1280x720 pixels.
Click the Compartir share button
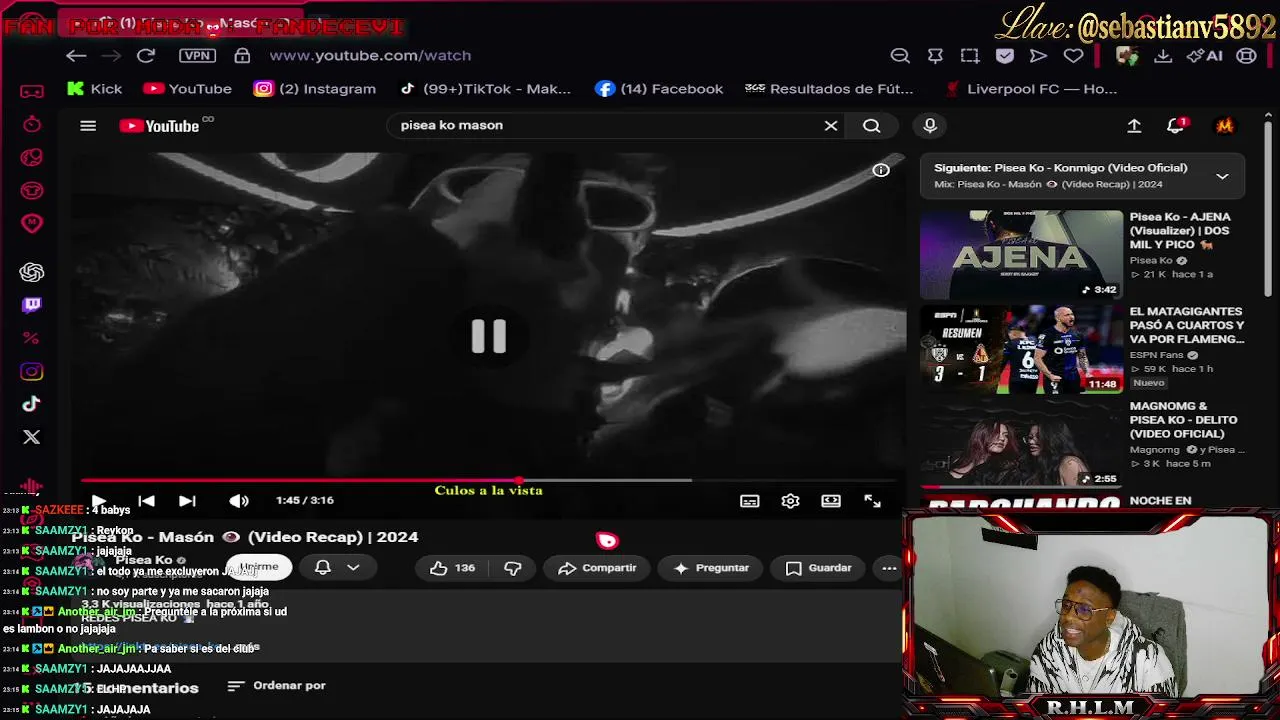click(x=597, y=568)
